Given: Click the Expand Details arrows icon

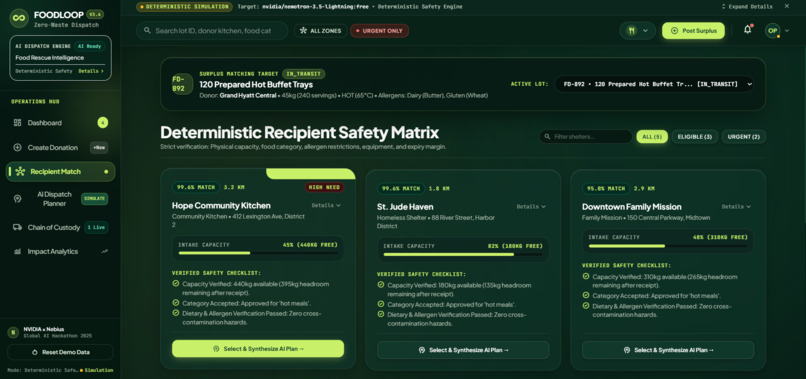Looking at the screenshot, I should (724, 7).
